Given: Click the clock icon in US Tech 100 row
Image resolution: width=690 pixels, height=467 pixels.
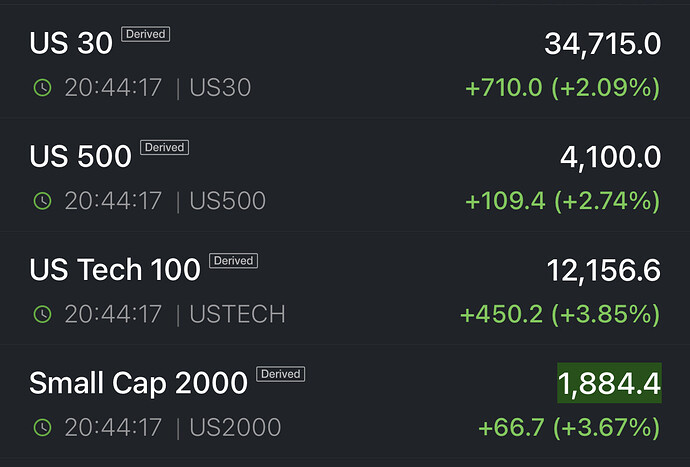Looking at the screenshot, I should tap(42, 315).
